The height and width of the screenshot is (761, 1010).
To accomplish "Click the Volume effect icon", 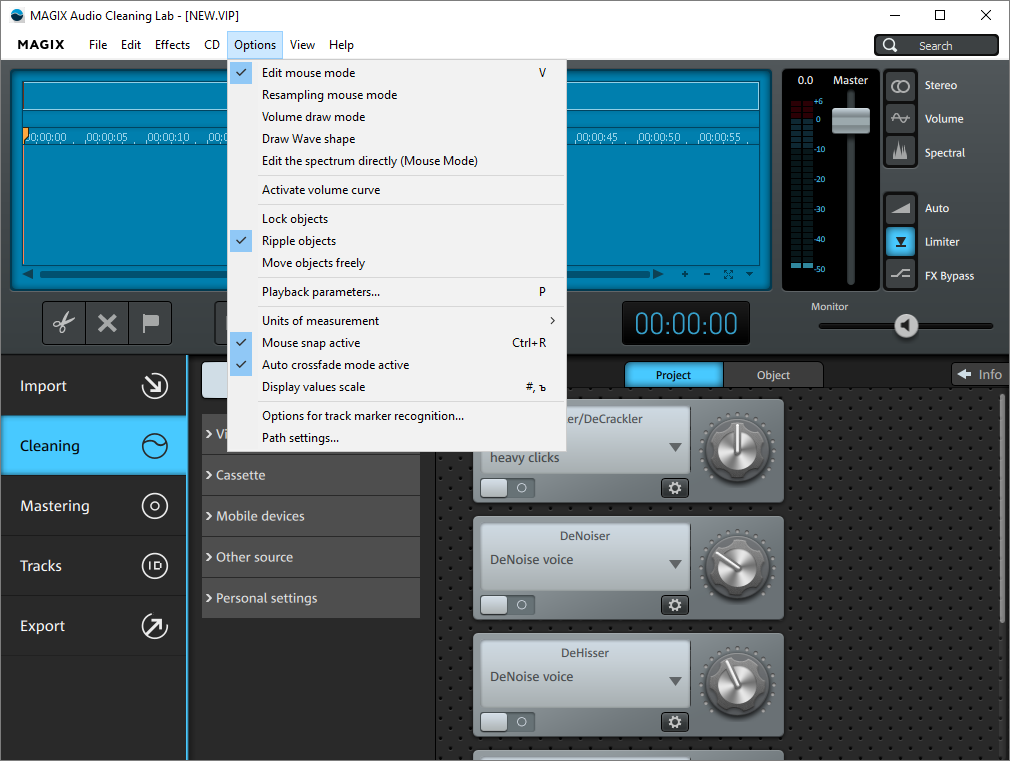I will coord(900,119).
